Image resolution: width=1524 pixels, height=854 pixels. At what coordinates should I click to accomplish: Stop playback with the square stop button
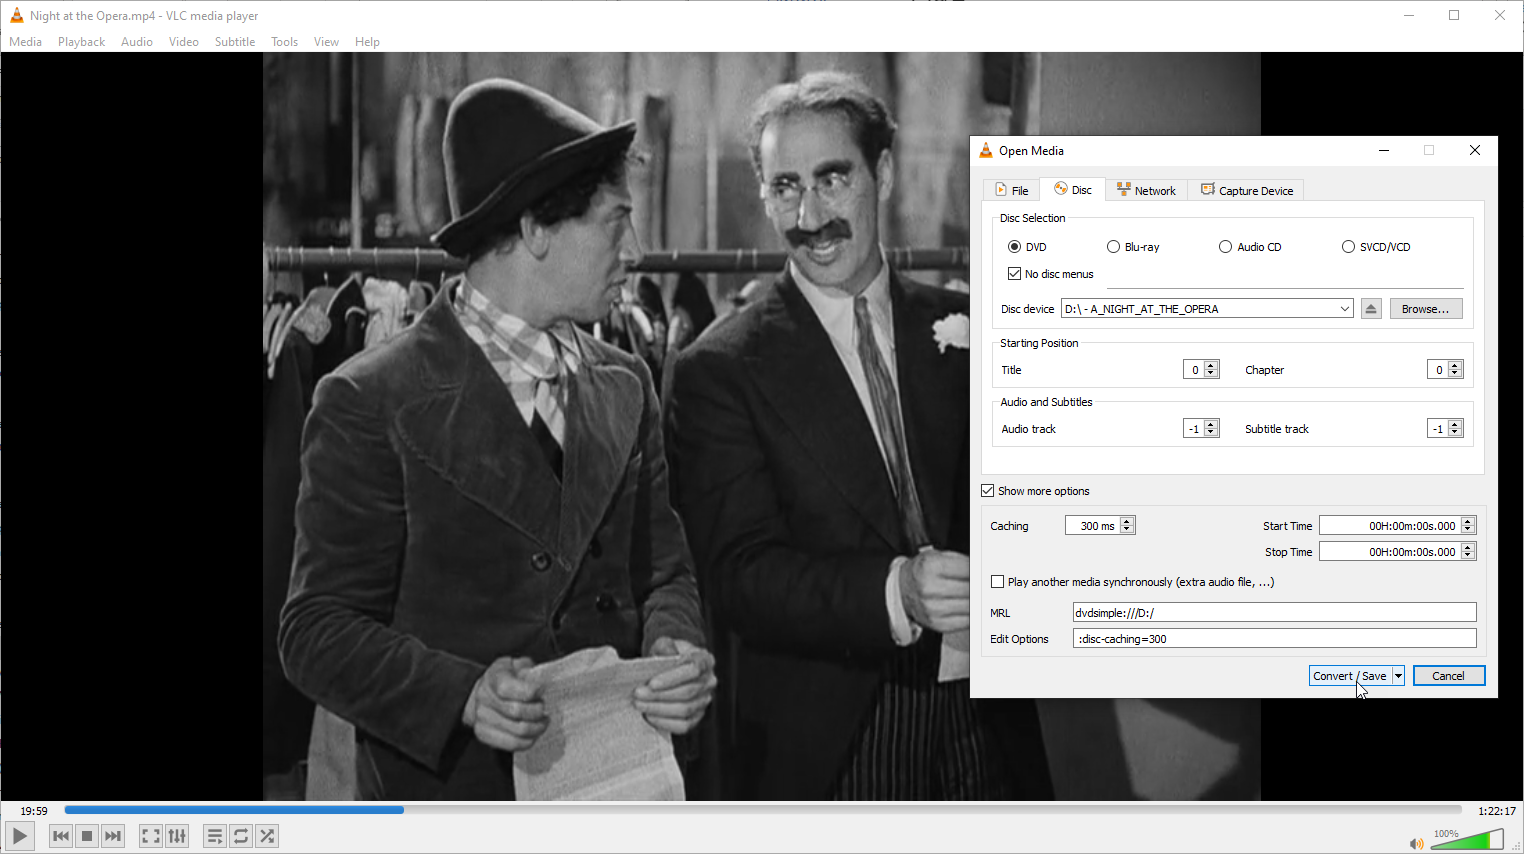click(87, 836)
